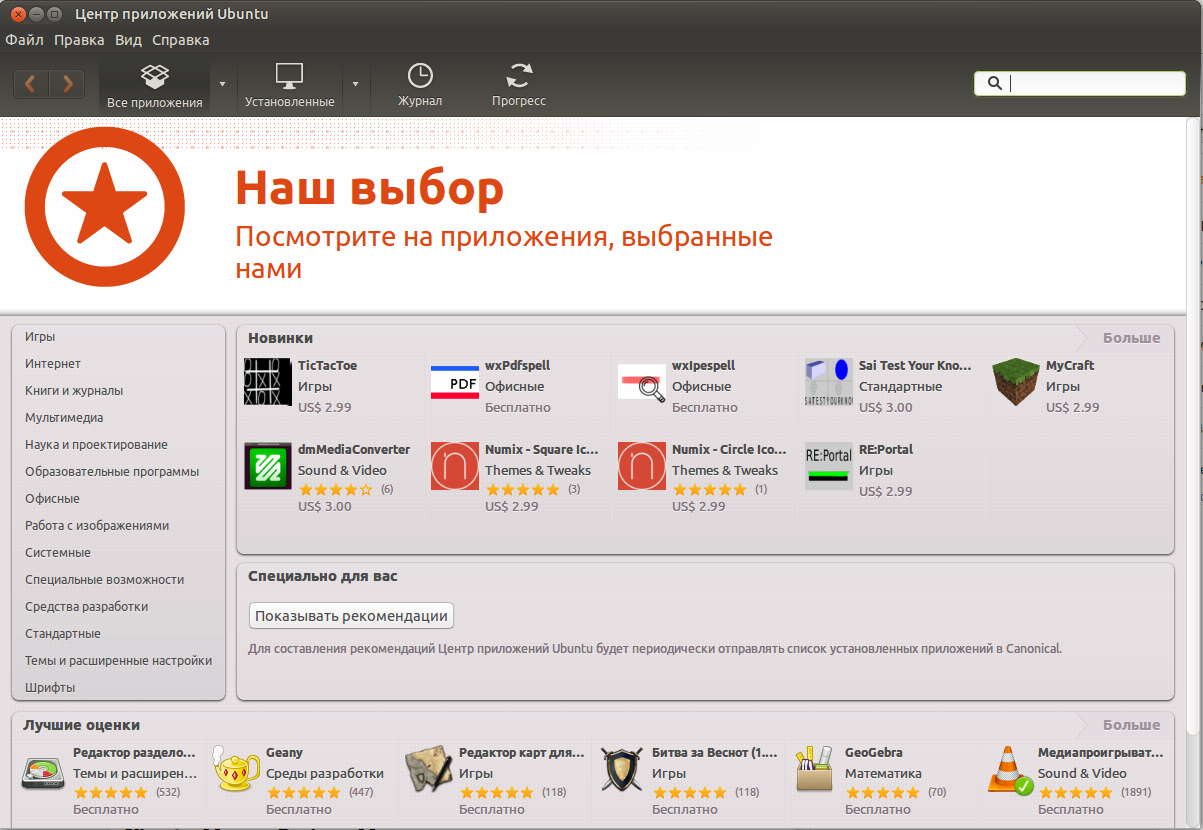Click Больше in the Новинки section
This screenshot has width=1203, height=830.
click(x=1131, y=338)
